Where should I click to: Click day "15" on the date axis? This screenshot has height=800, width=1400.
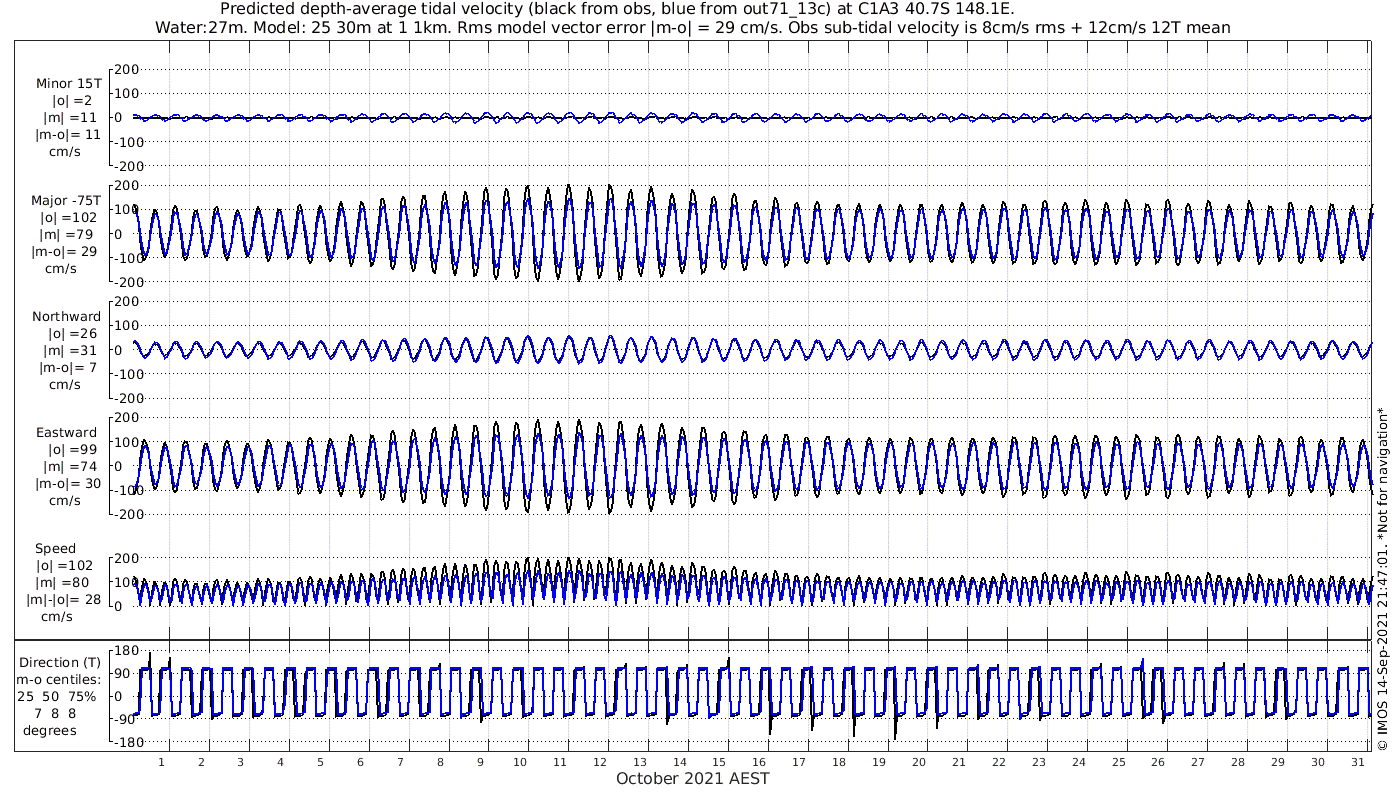719,762
